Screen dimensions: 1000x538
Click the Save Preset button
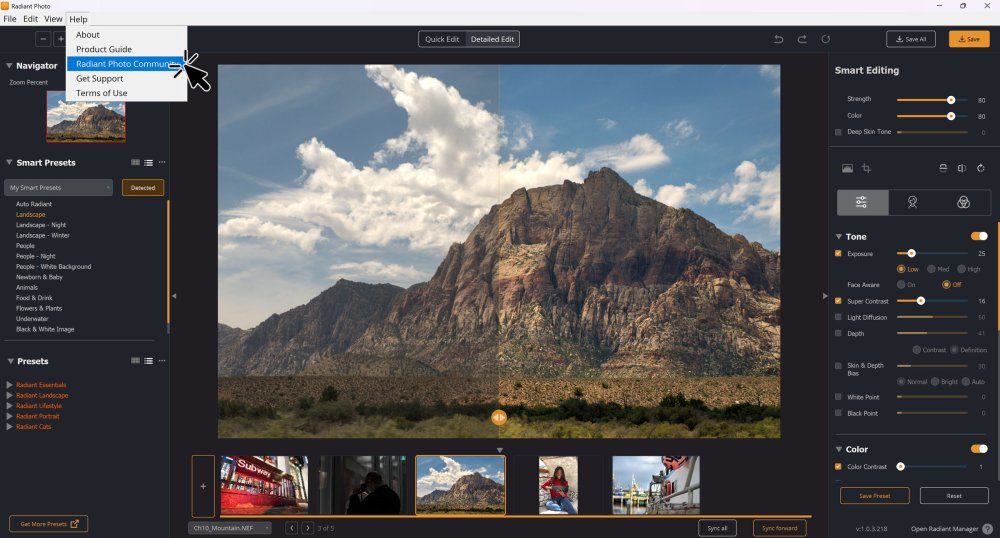point(874,495)
